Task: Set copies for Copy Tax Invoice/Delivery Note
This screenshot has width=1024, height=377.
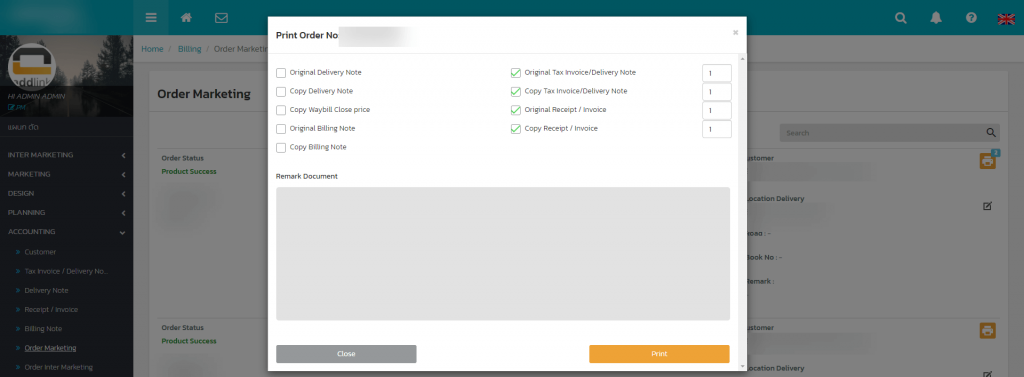Action: click(x=716, y=92)
